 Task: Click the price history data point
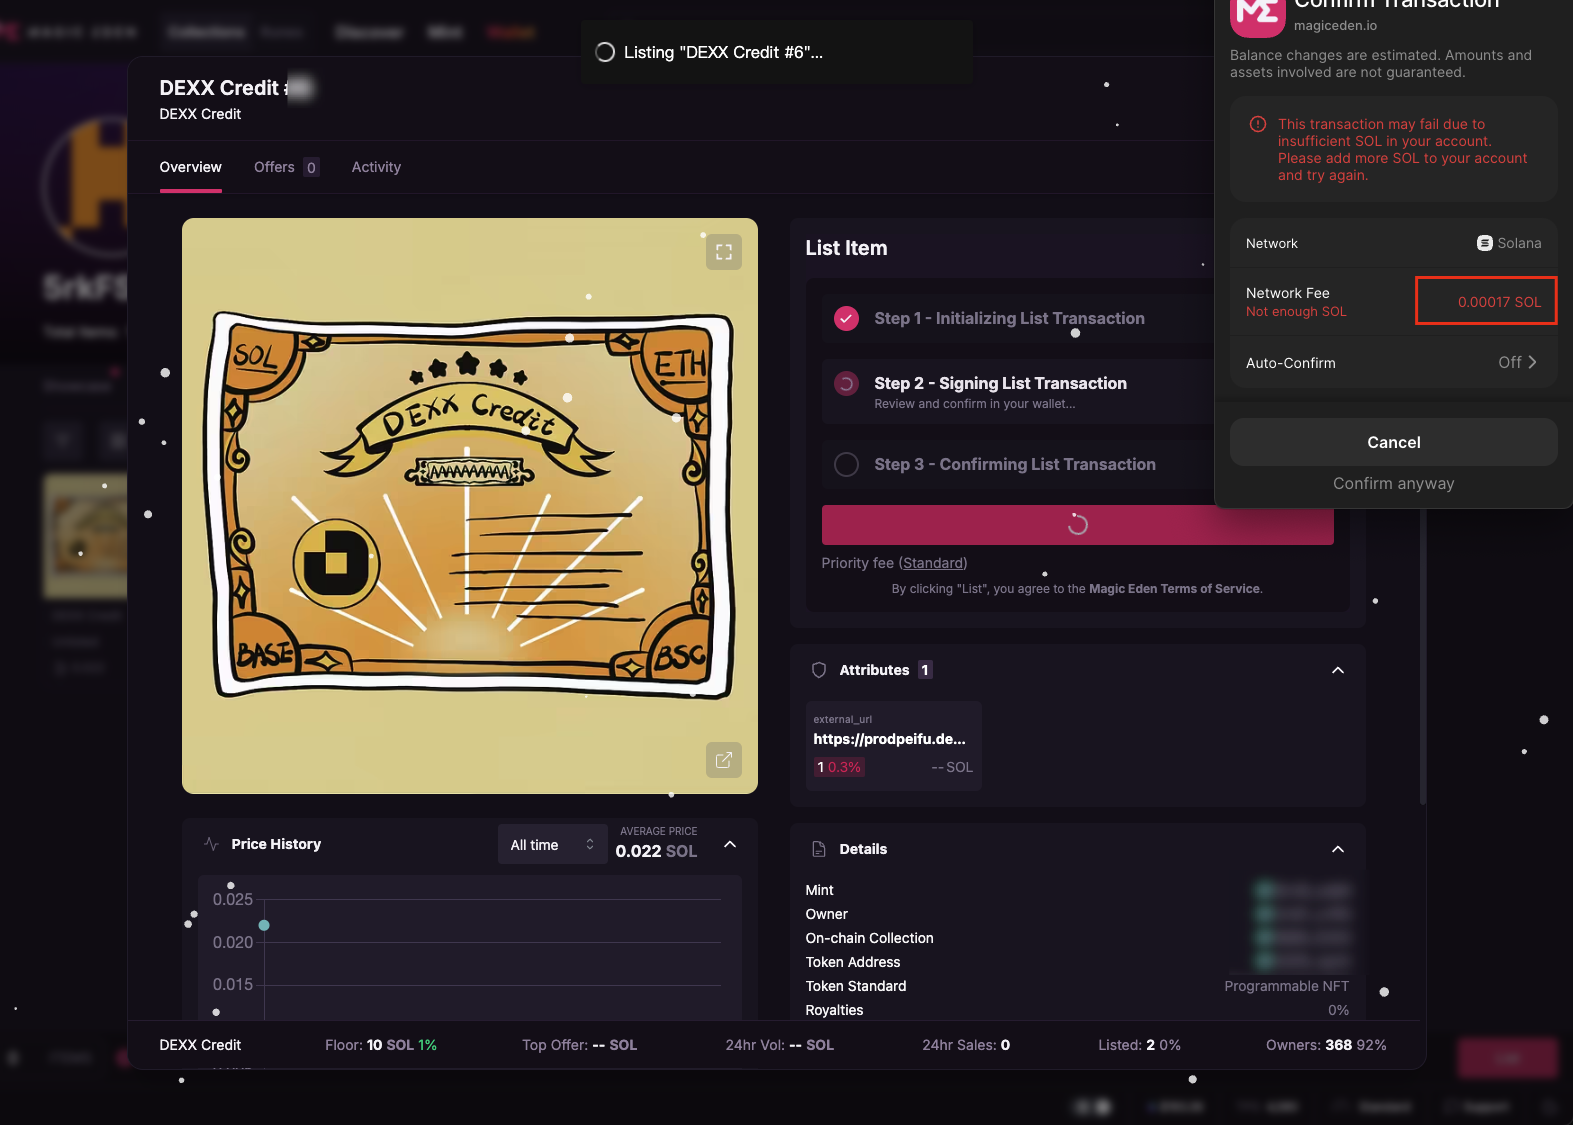click(x=264, y=925)
